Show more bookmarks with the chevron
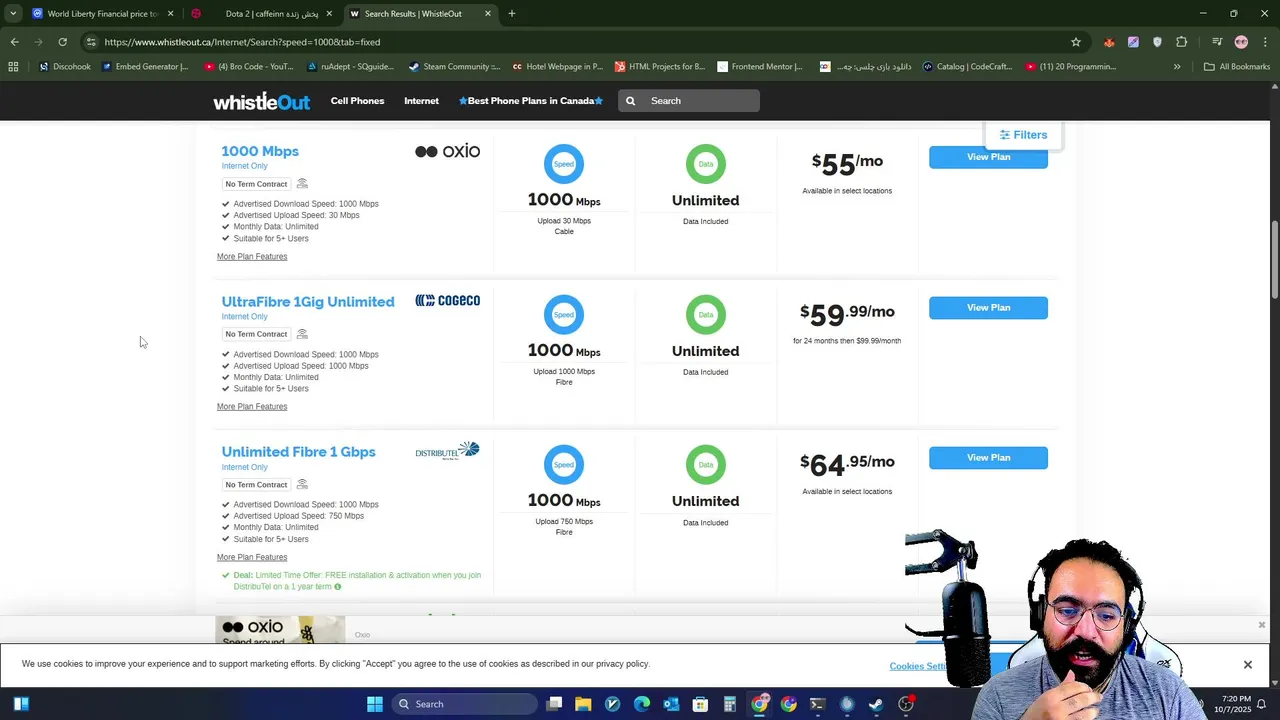This screenshot has height=720, width=1280. (x=1177, y=67)
